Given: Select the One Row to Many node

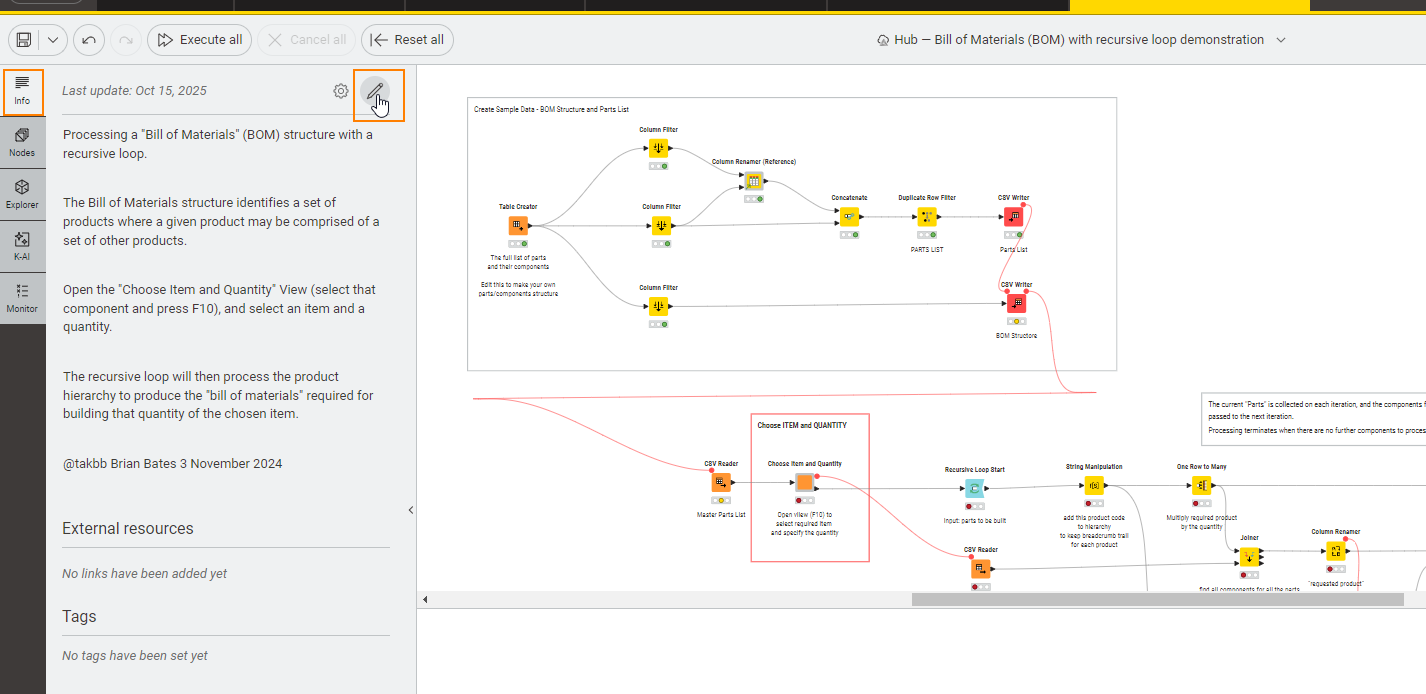Looking at the screenshot, I should (1201, 485).
